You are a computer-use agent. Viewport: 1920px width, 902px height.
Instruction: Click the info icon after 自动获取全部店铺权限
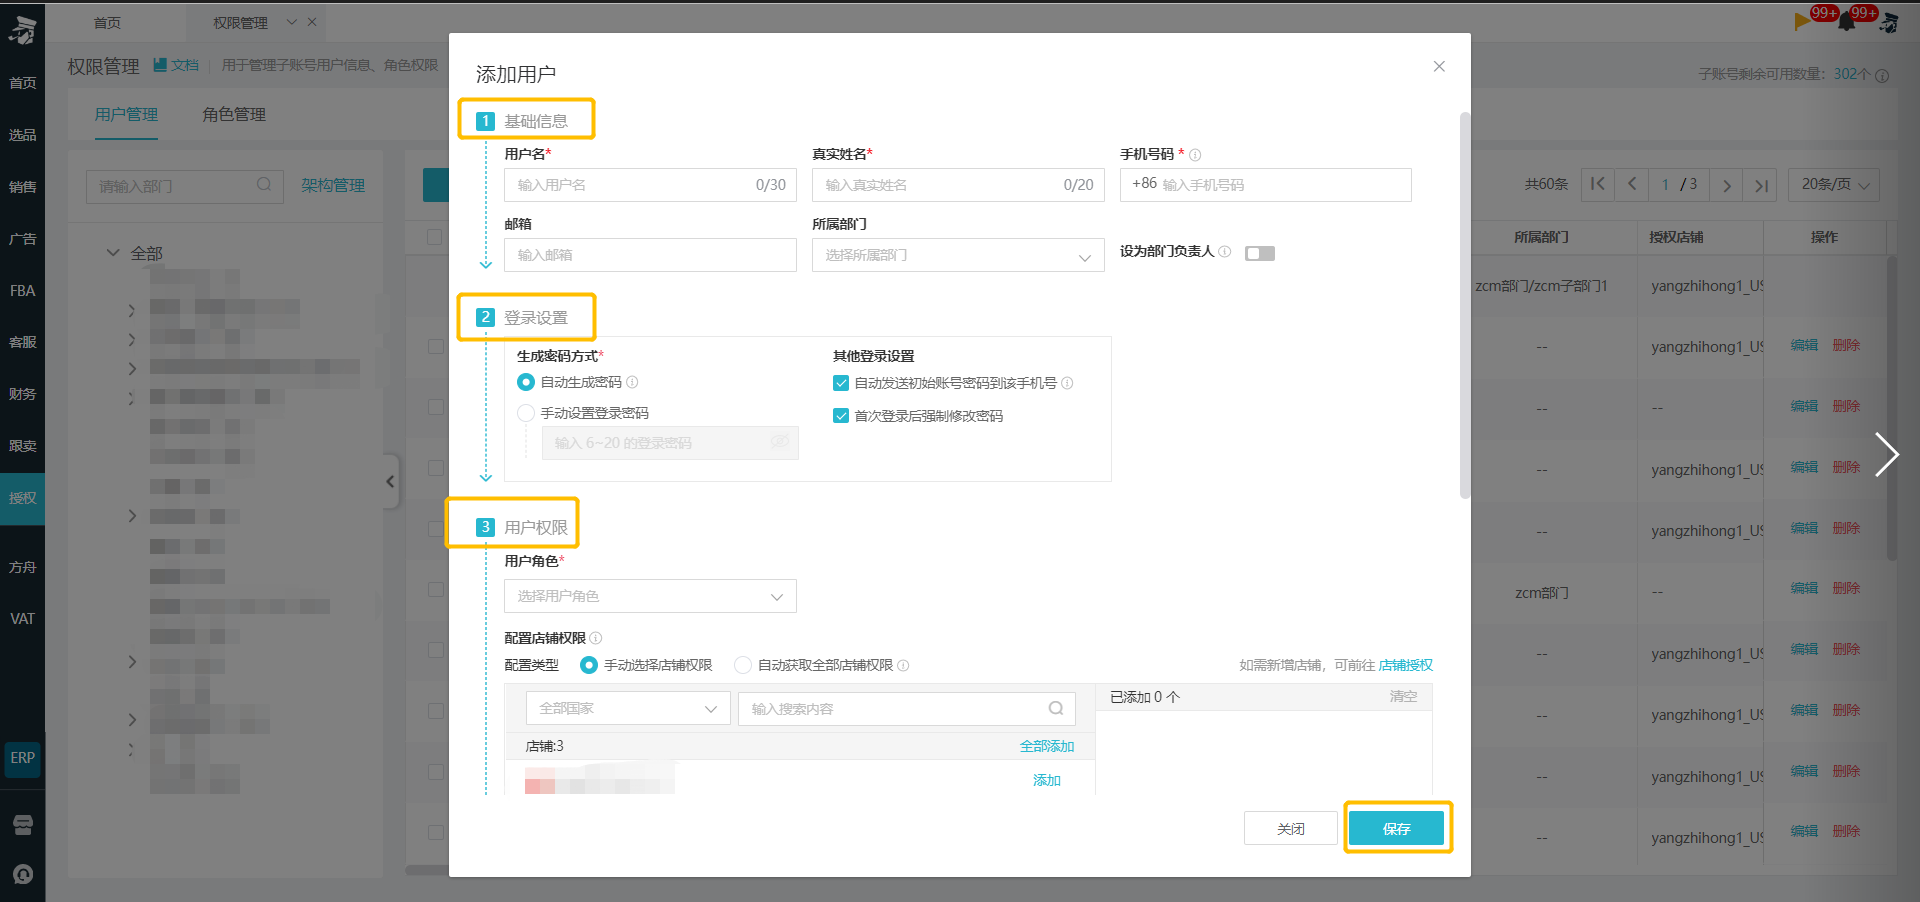coord(903,665)
